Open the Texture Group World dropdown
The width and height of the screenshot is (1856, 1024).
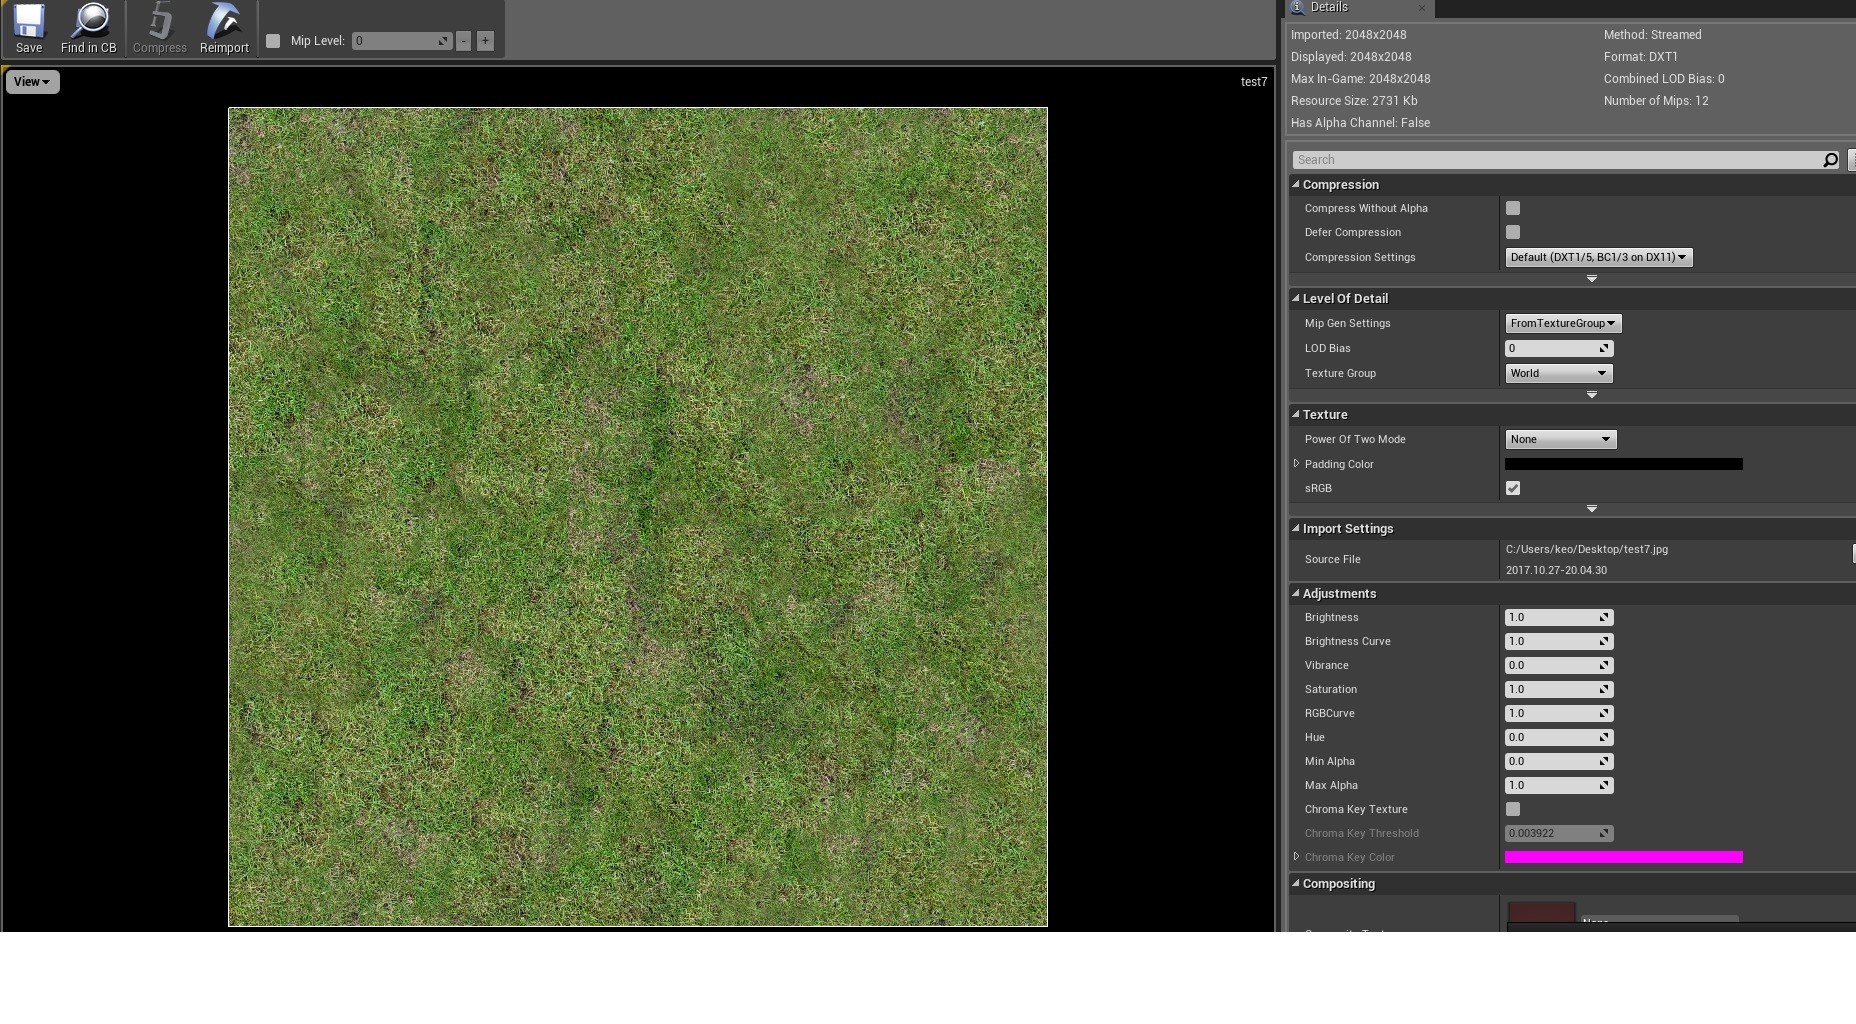coord(1558,373)
